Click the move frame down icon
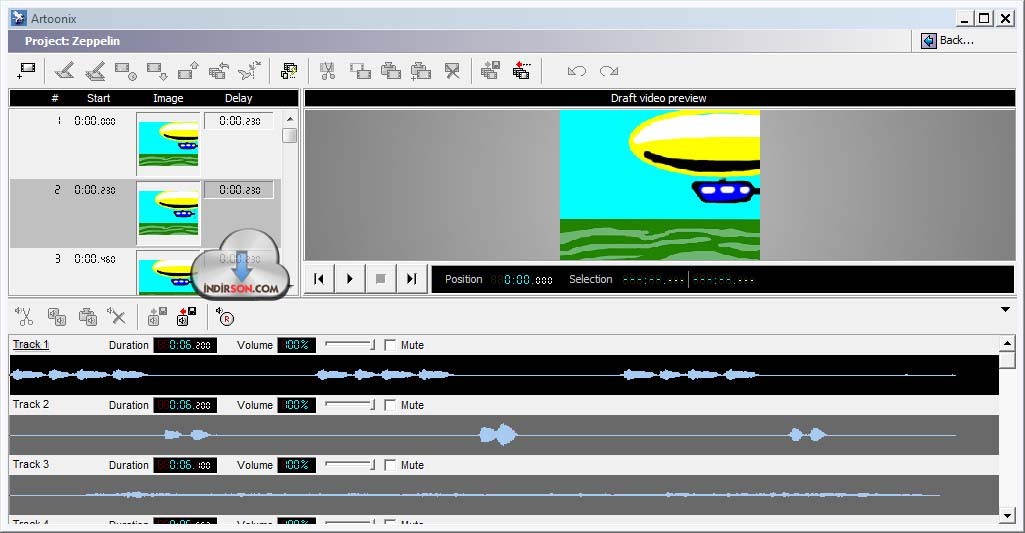Image resolution: width=1025 pixels, height=533 pixels. click(157, 71)
